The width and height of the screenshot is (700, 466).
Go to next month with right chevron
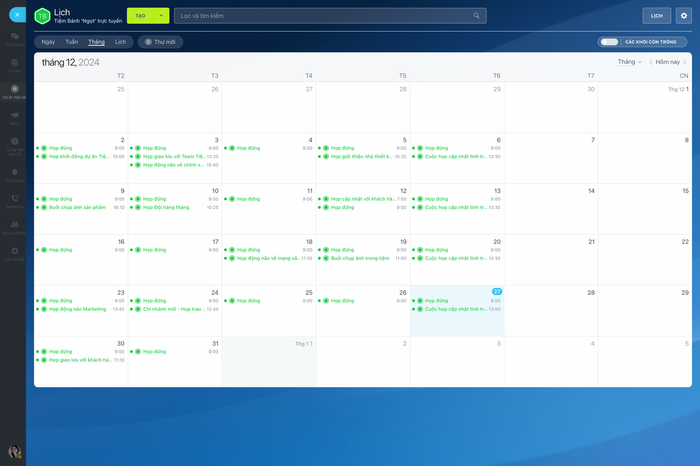[685, 62]
